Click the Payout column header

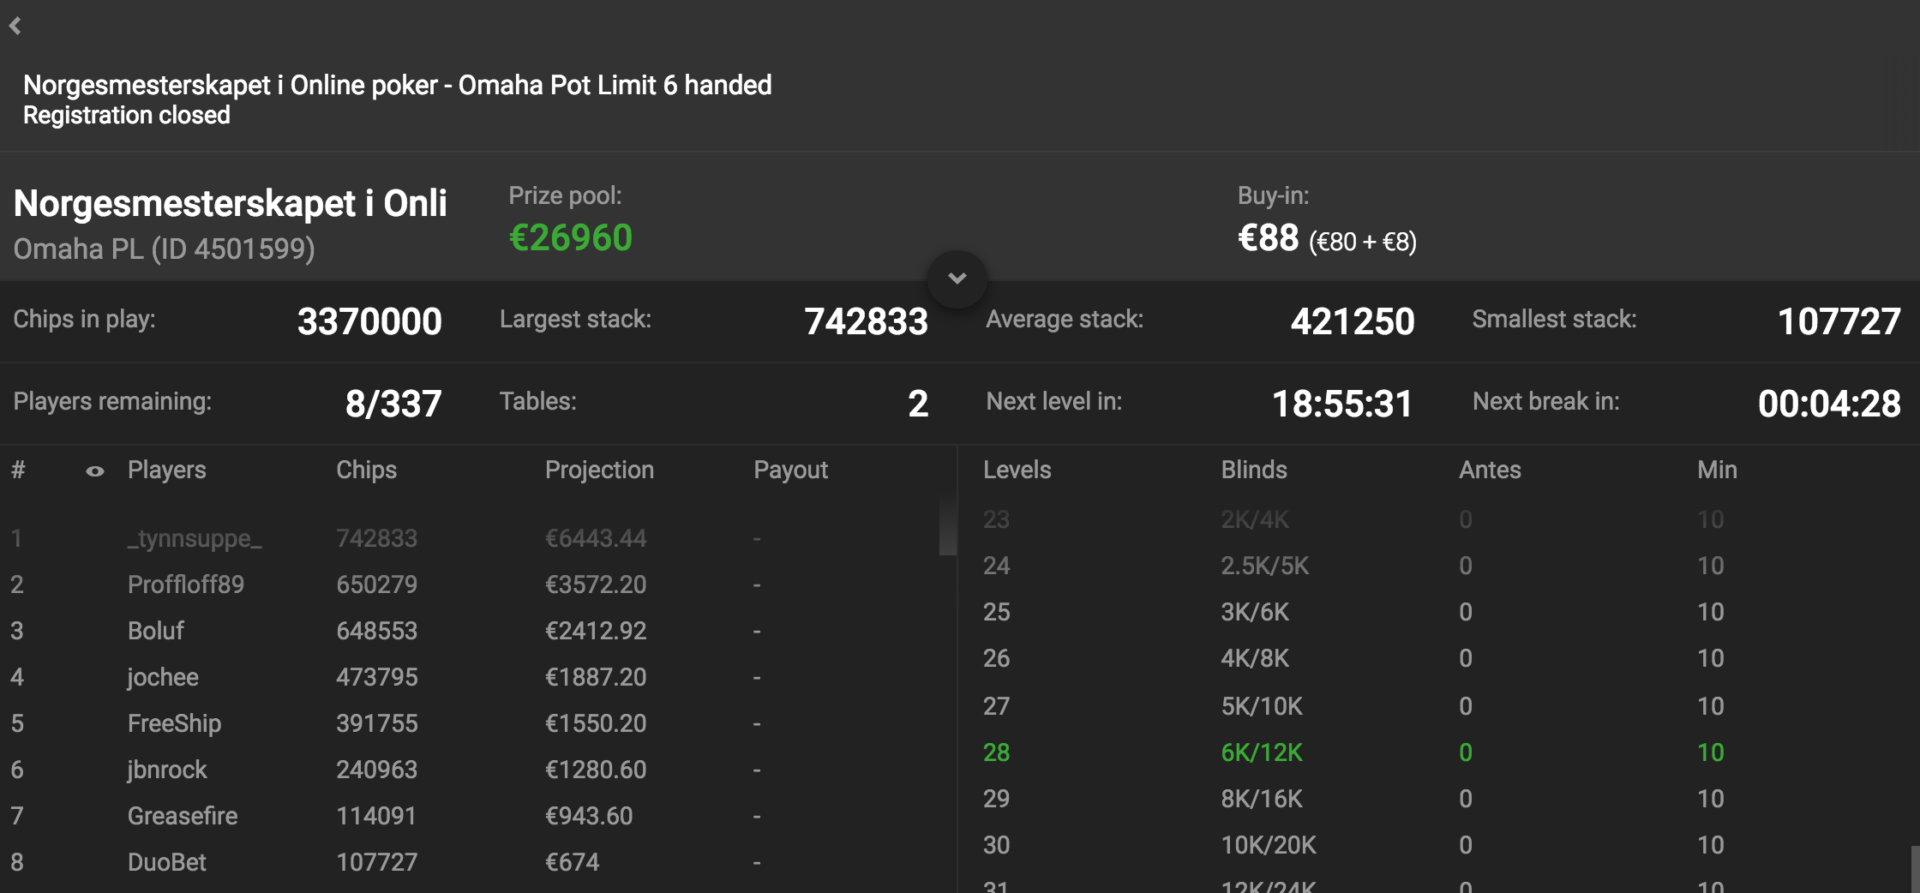(790, 470)
